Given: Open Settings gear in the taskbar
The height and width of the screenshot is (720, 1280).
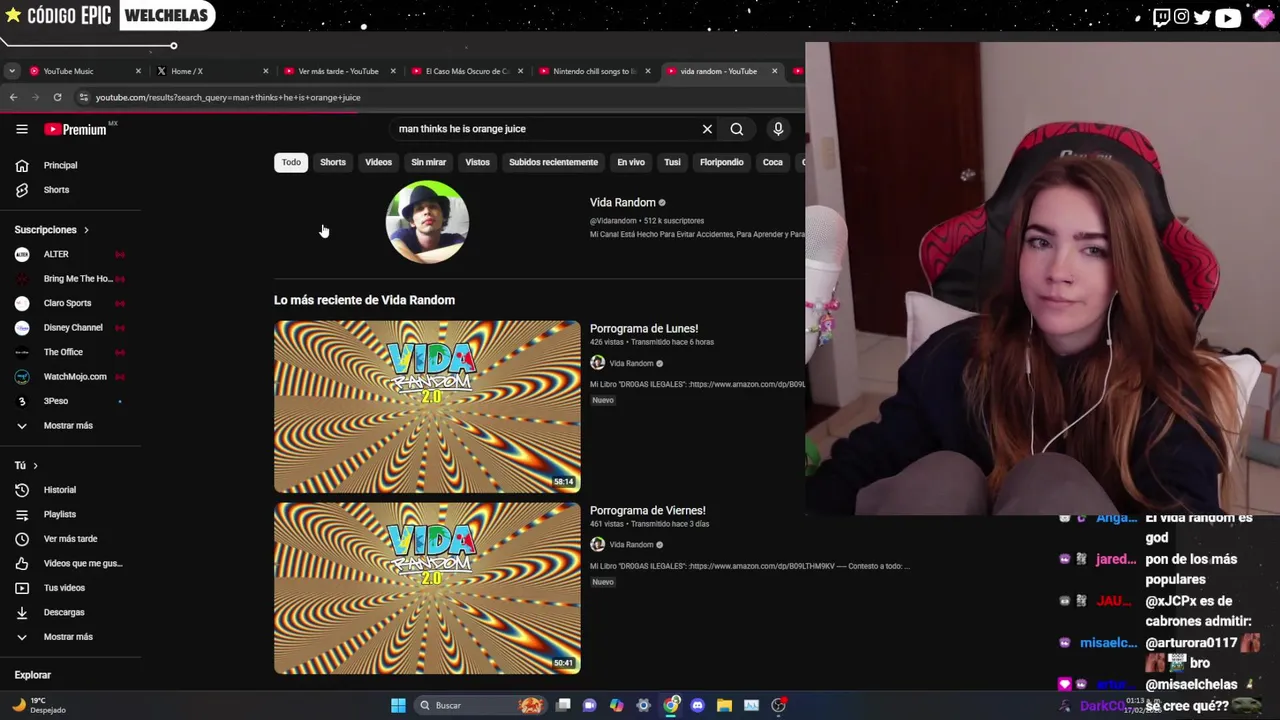Looking at the screenshot, I should click(643, 705).
